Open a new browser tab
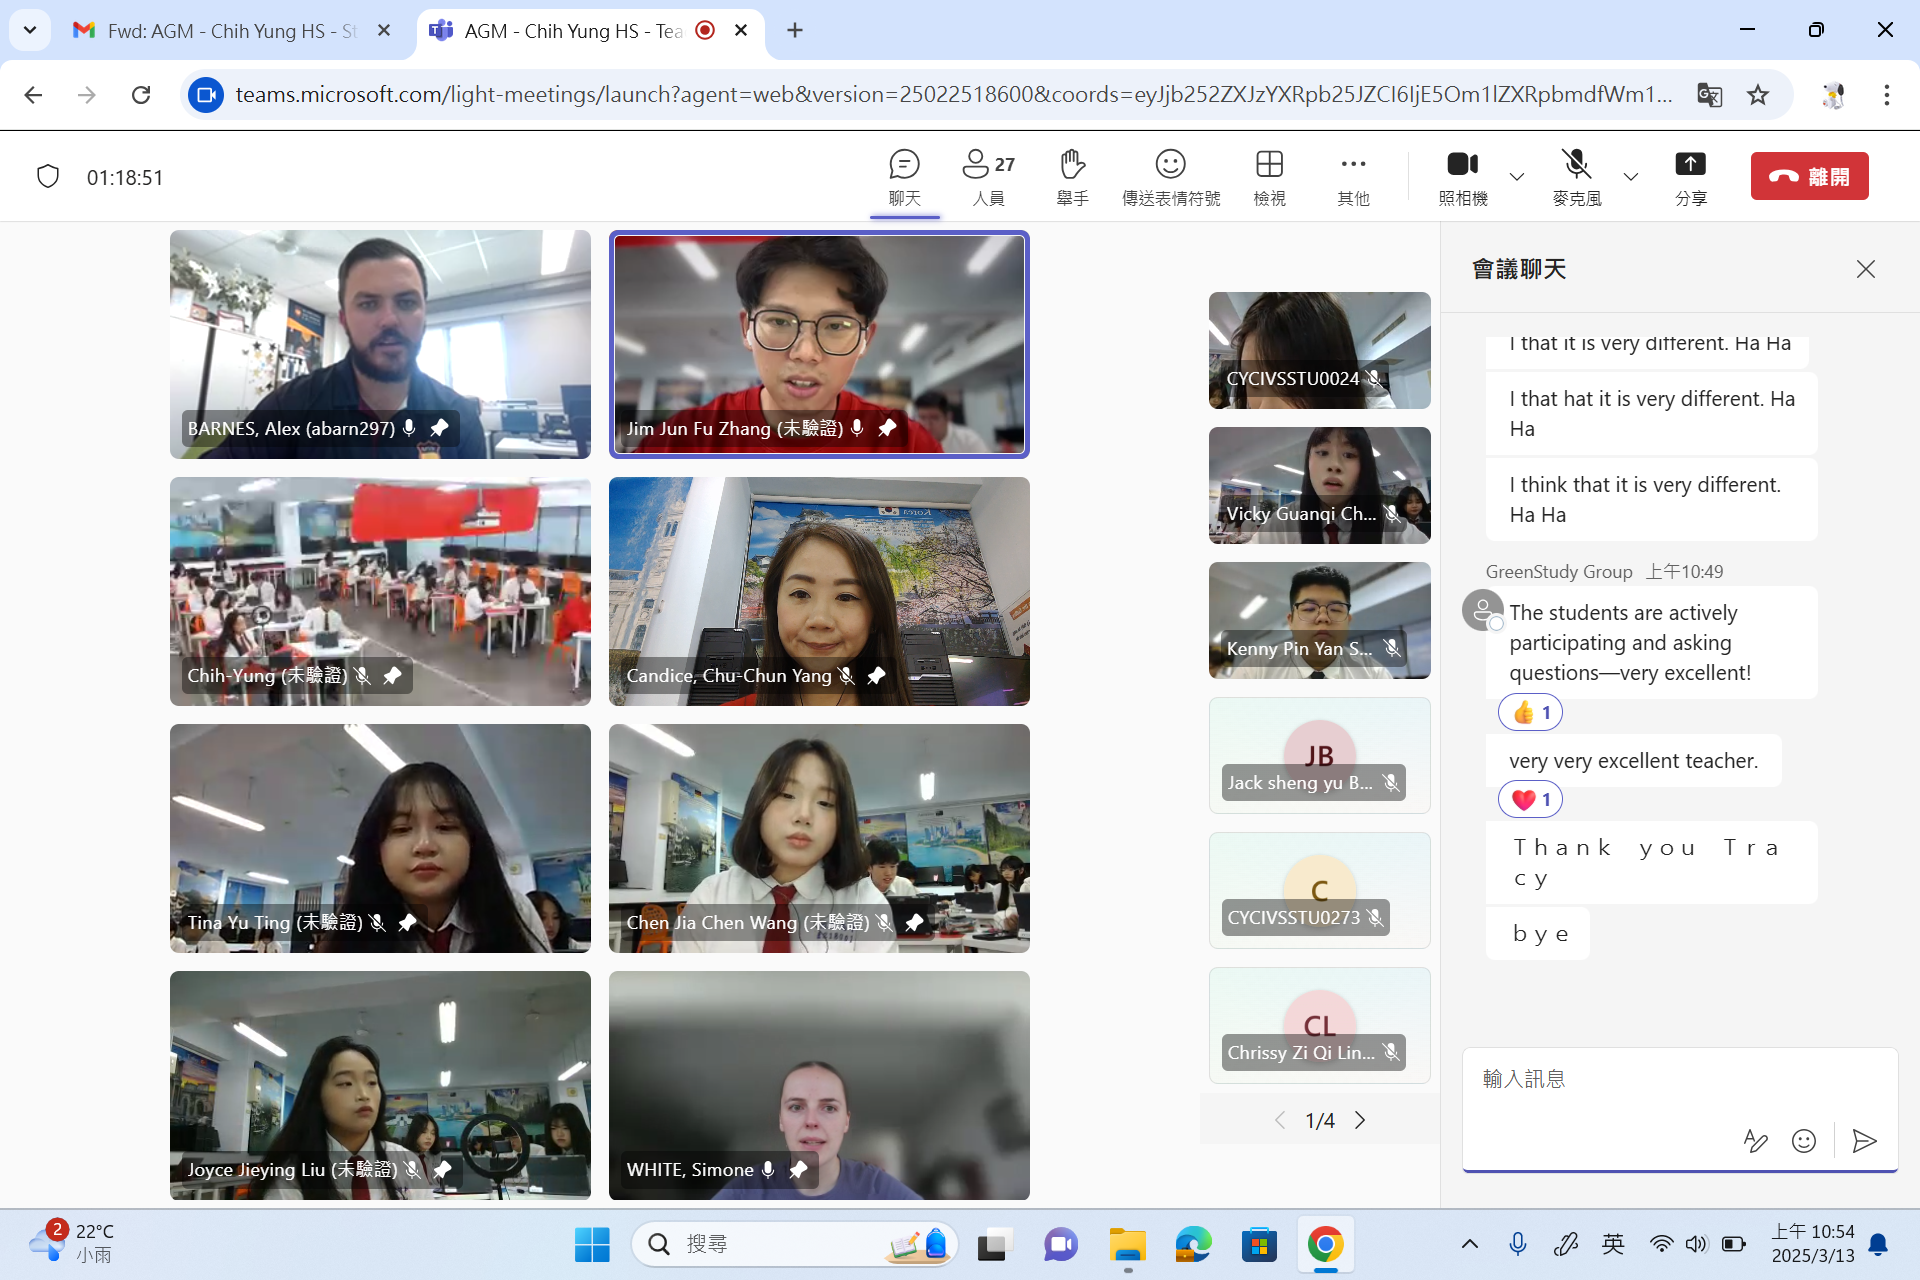The height and width of the screenshot is (1280, 1920). (795, 31)
